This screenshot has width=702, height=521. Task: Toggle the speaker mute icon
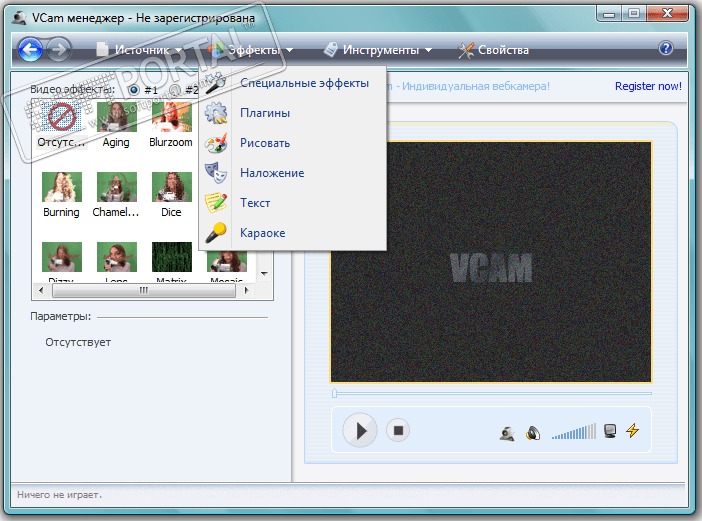click(x=533, y=433)
